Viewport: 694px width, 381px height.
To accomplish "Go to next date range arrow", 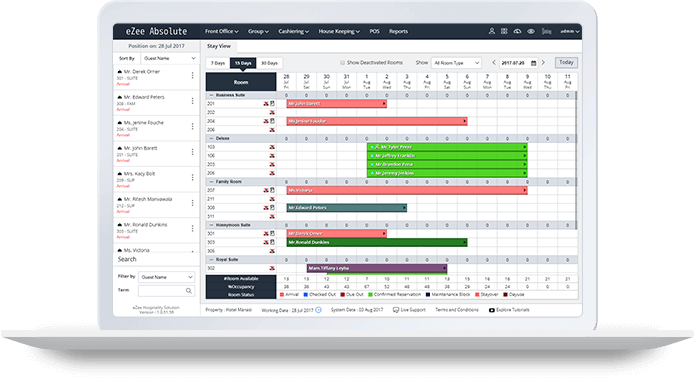I will point(544,63).
